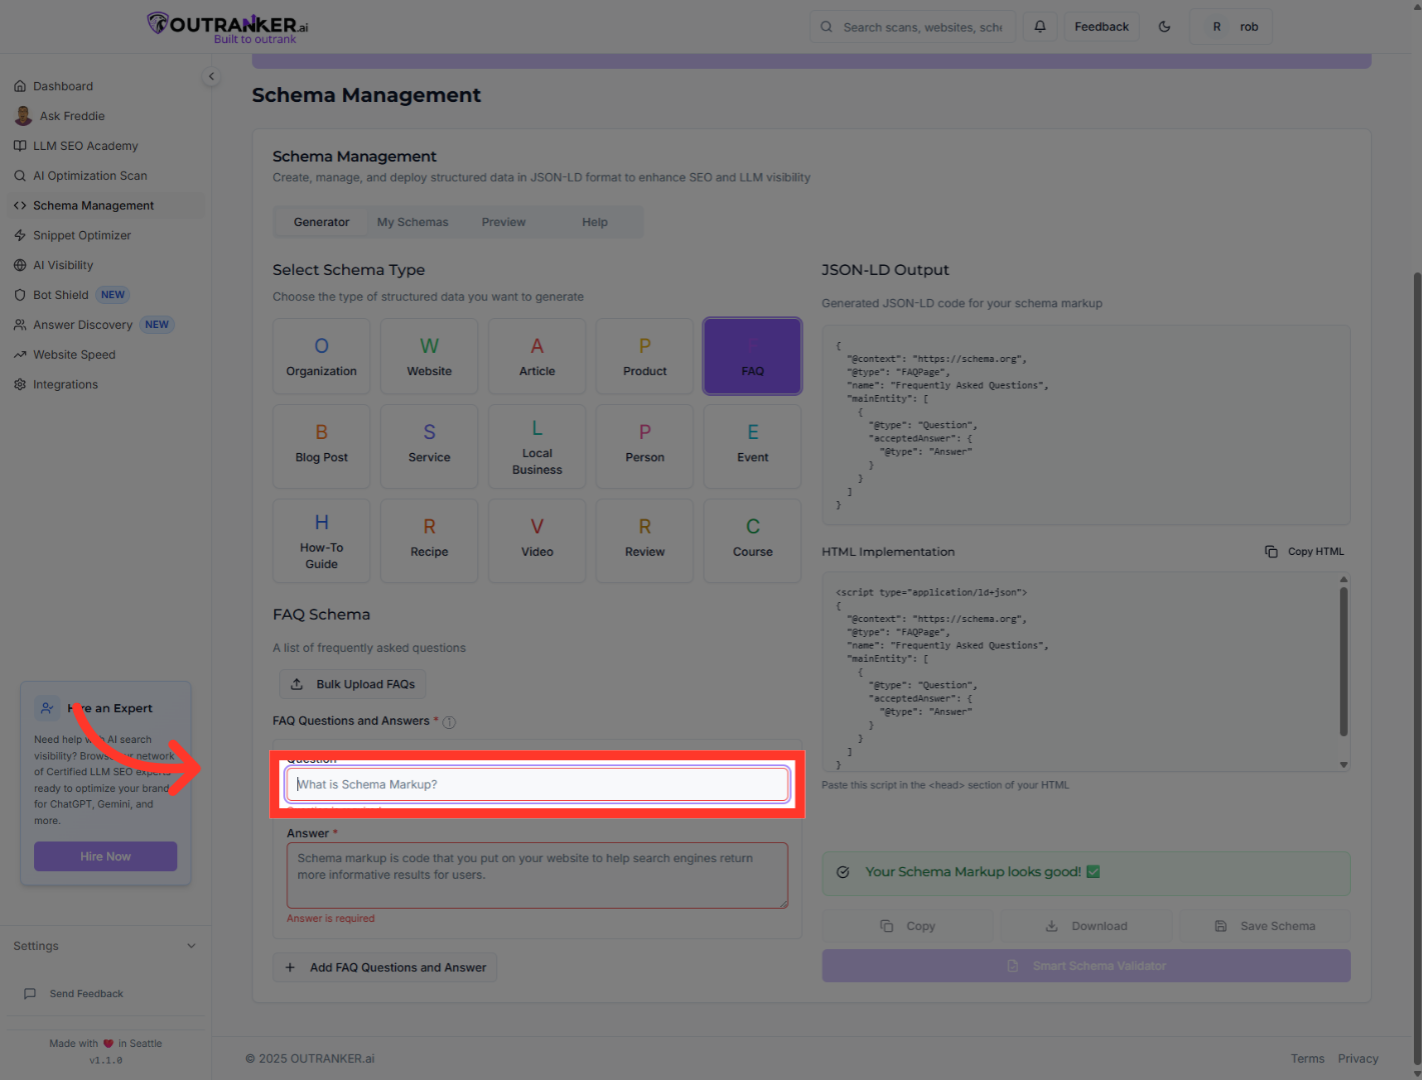The height and width of the screenshot is (1080, 1422).
Task: Click Add FAQ Questions and Answer
Action: pyautogui.click(x=386, y=967)
